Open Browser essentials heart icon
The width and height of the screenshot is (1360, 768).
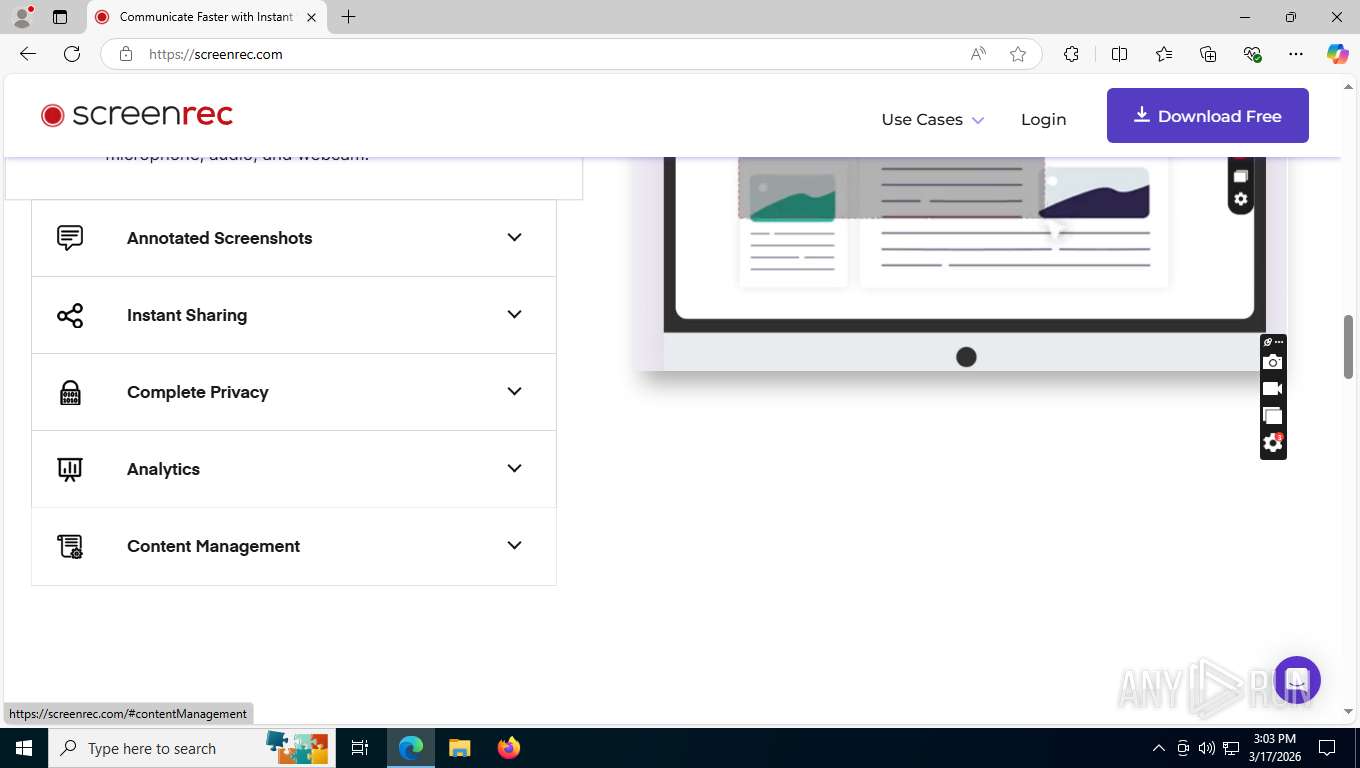tap(1252, 54)
